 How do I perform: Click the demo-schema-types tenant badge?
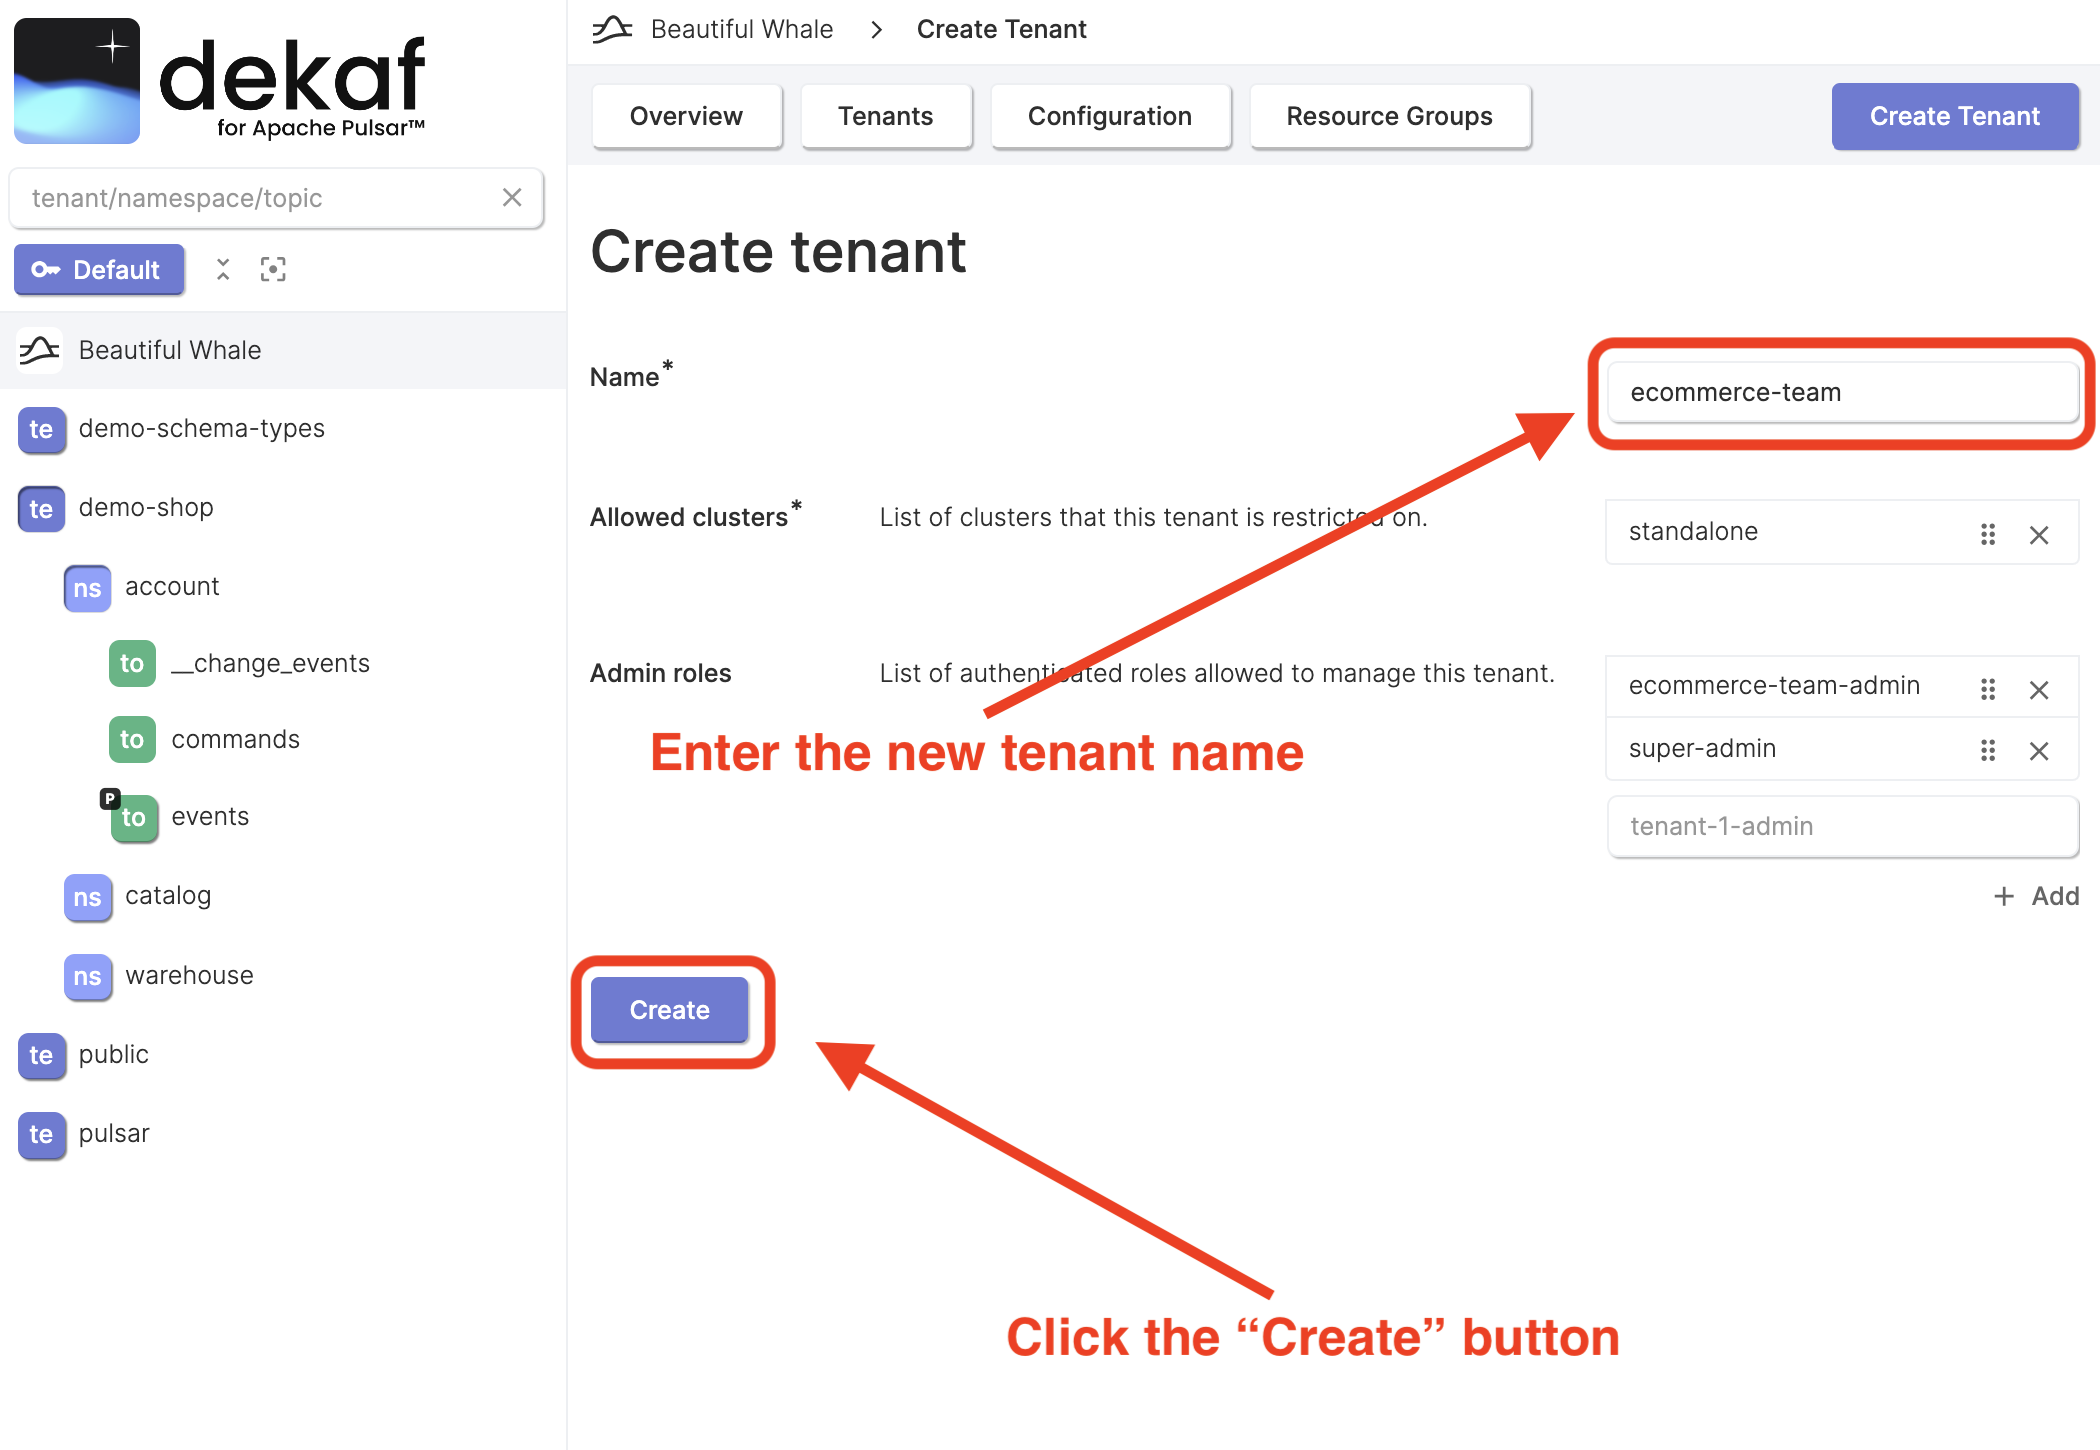coord(41,430)
